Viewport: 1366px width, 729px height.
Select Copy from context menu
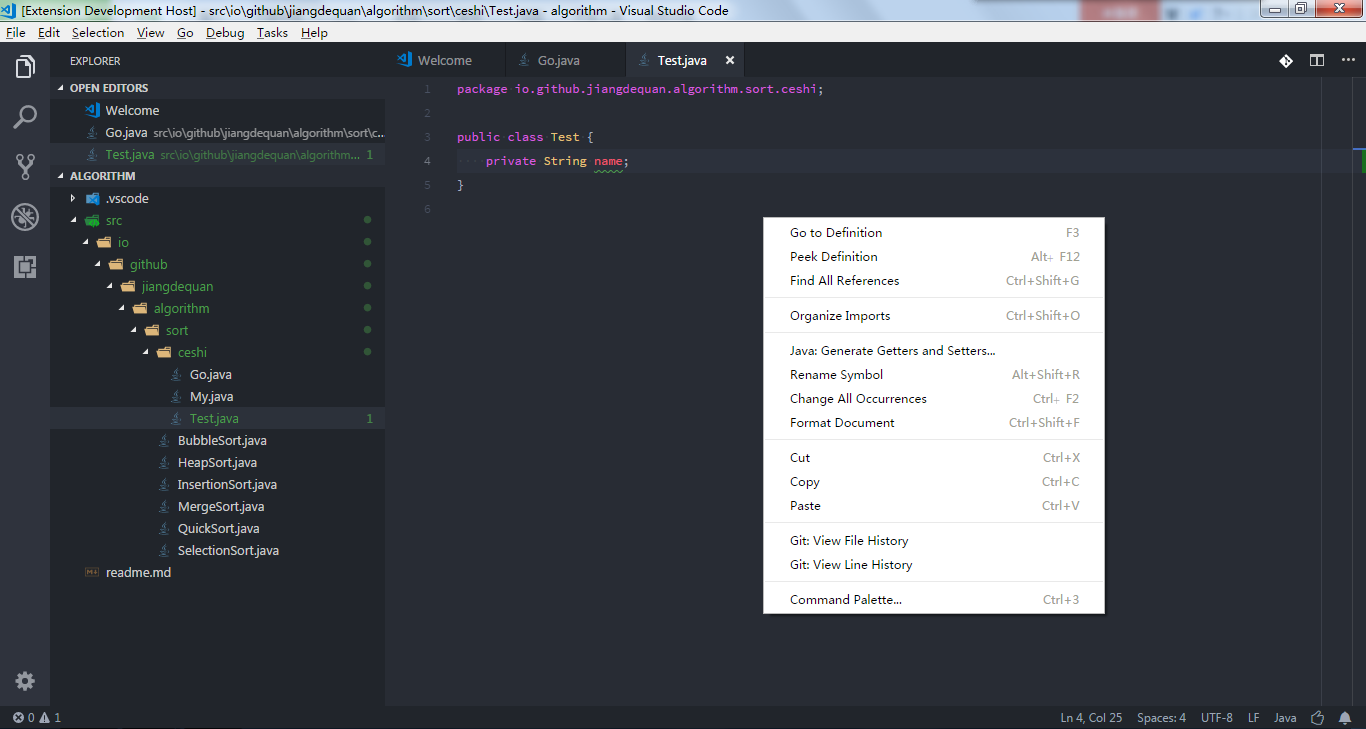coord(934,482)
